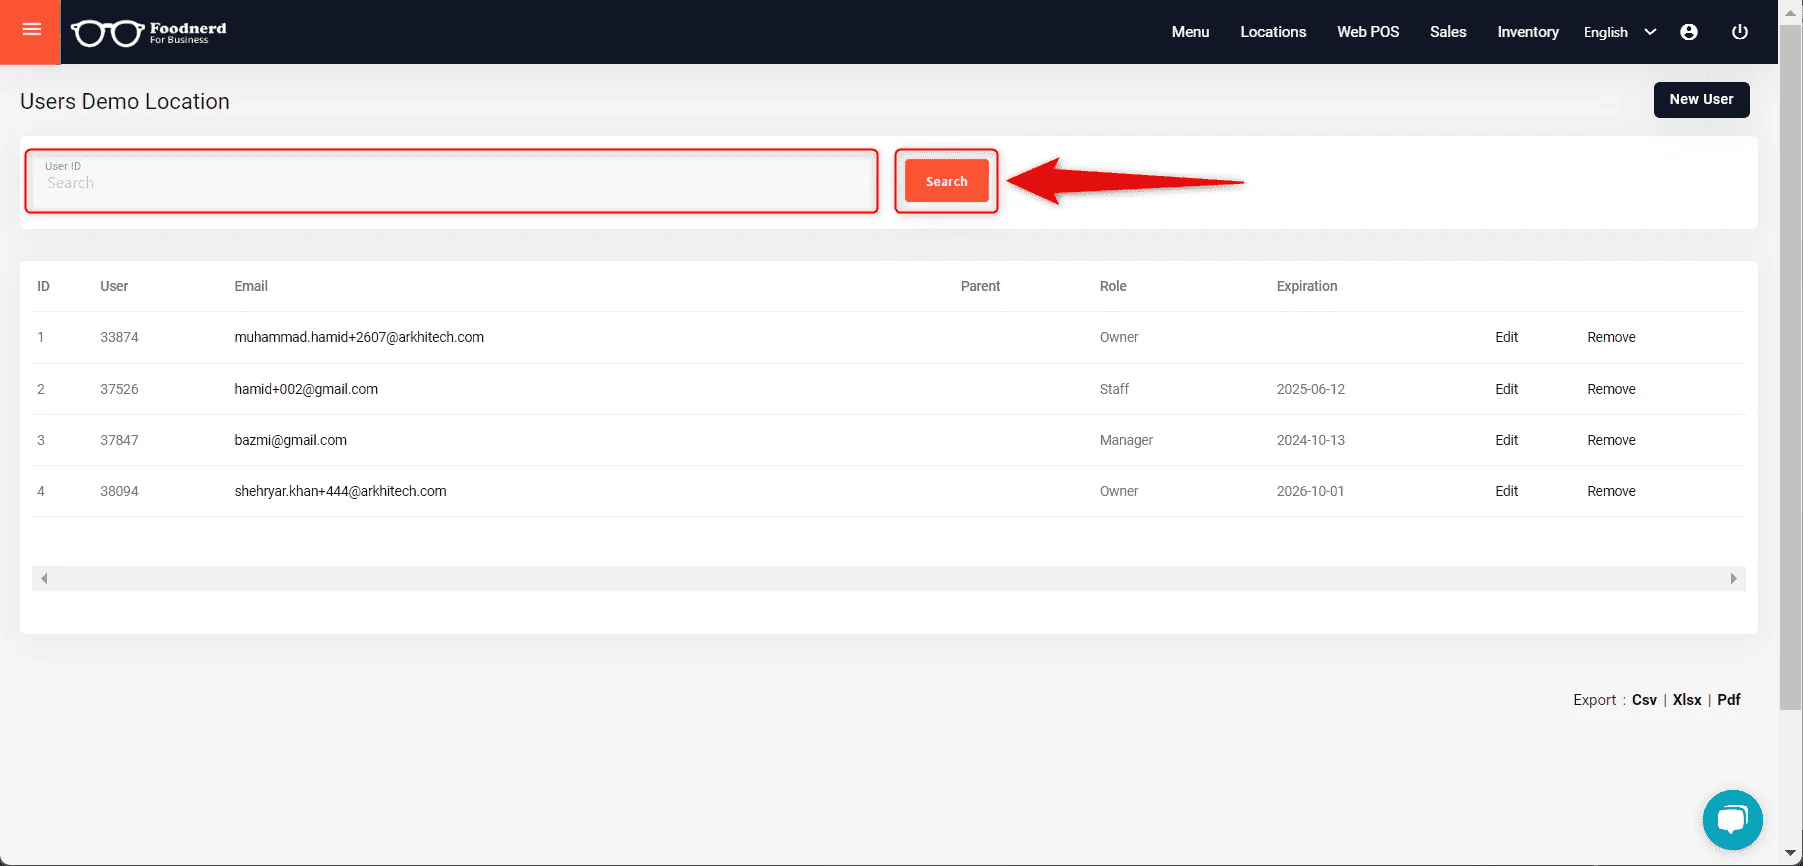1803x866 pixels.
Task: Expand the English language dropdown
Action: pyautogui.click(x=1619, y=32)
